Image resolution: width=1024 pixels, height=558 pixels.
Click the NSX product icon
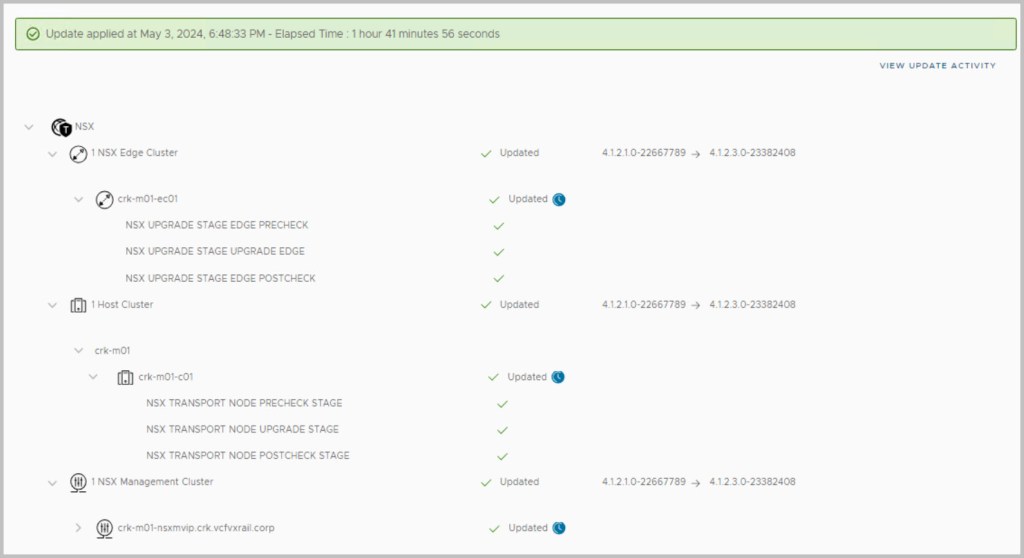tap(62, 128)
